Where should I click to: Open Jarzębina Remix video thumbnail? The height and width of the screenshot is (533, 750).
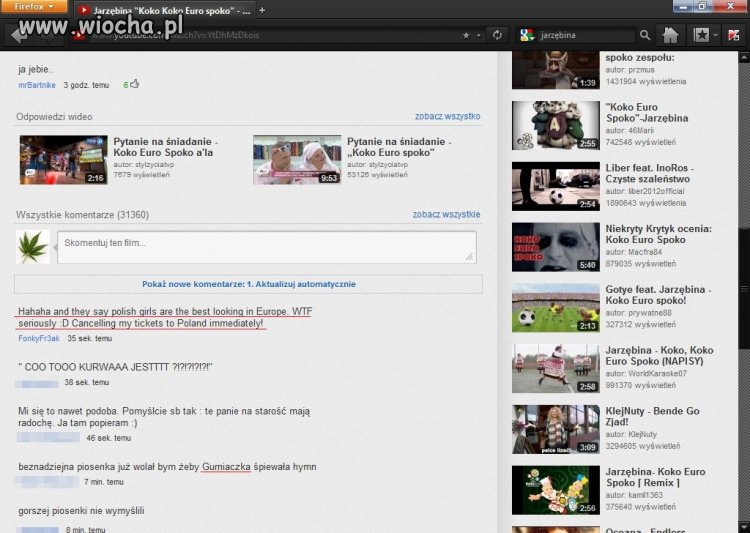pyautogui.click(x=555, y=490)
